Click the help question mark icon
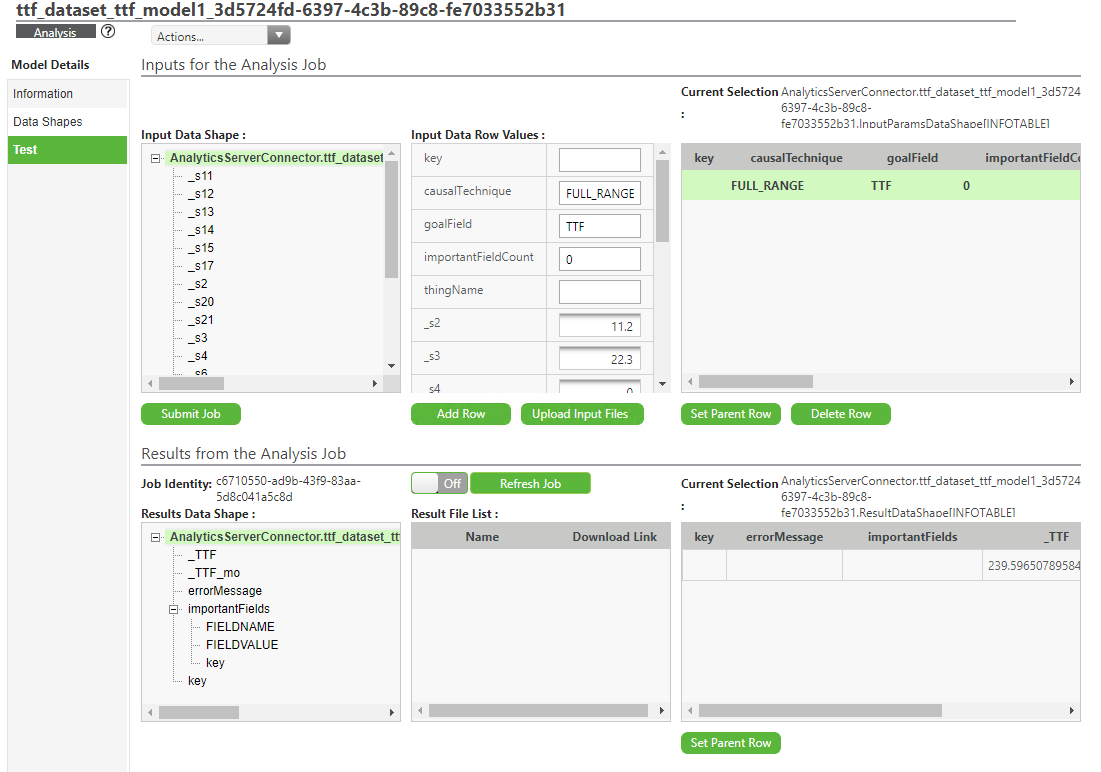 point(107,31)
